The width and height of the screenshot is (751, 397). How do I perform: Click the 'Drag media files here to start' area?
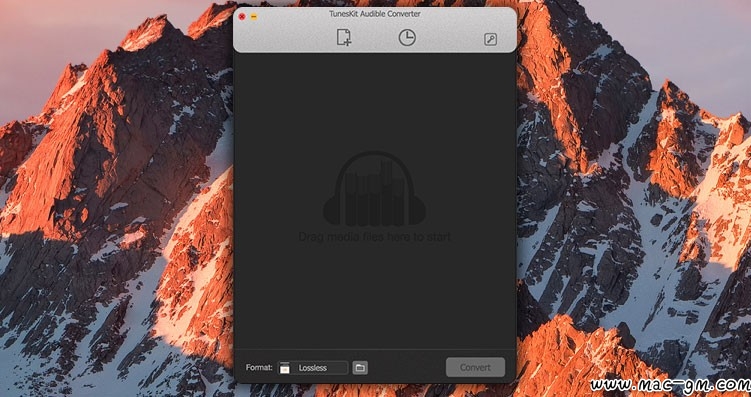(375, 237)
